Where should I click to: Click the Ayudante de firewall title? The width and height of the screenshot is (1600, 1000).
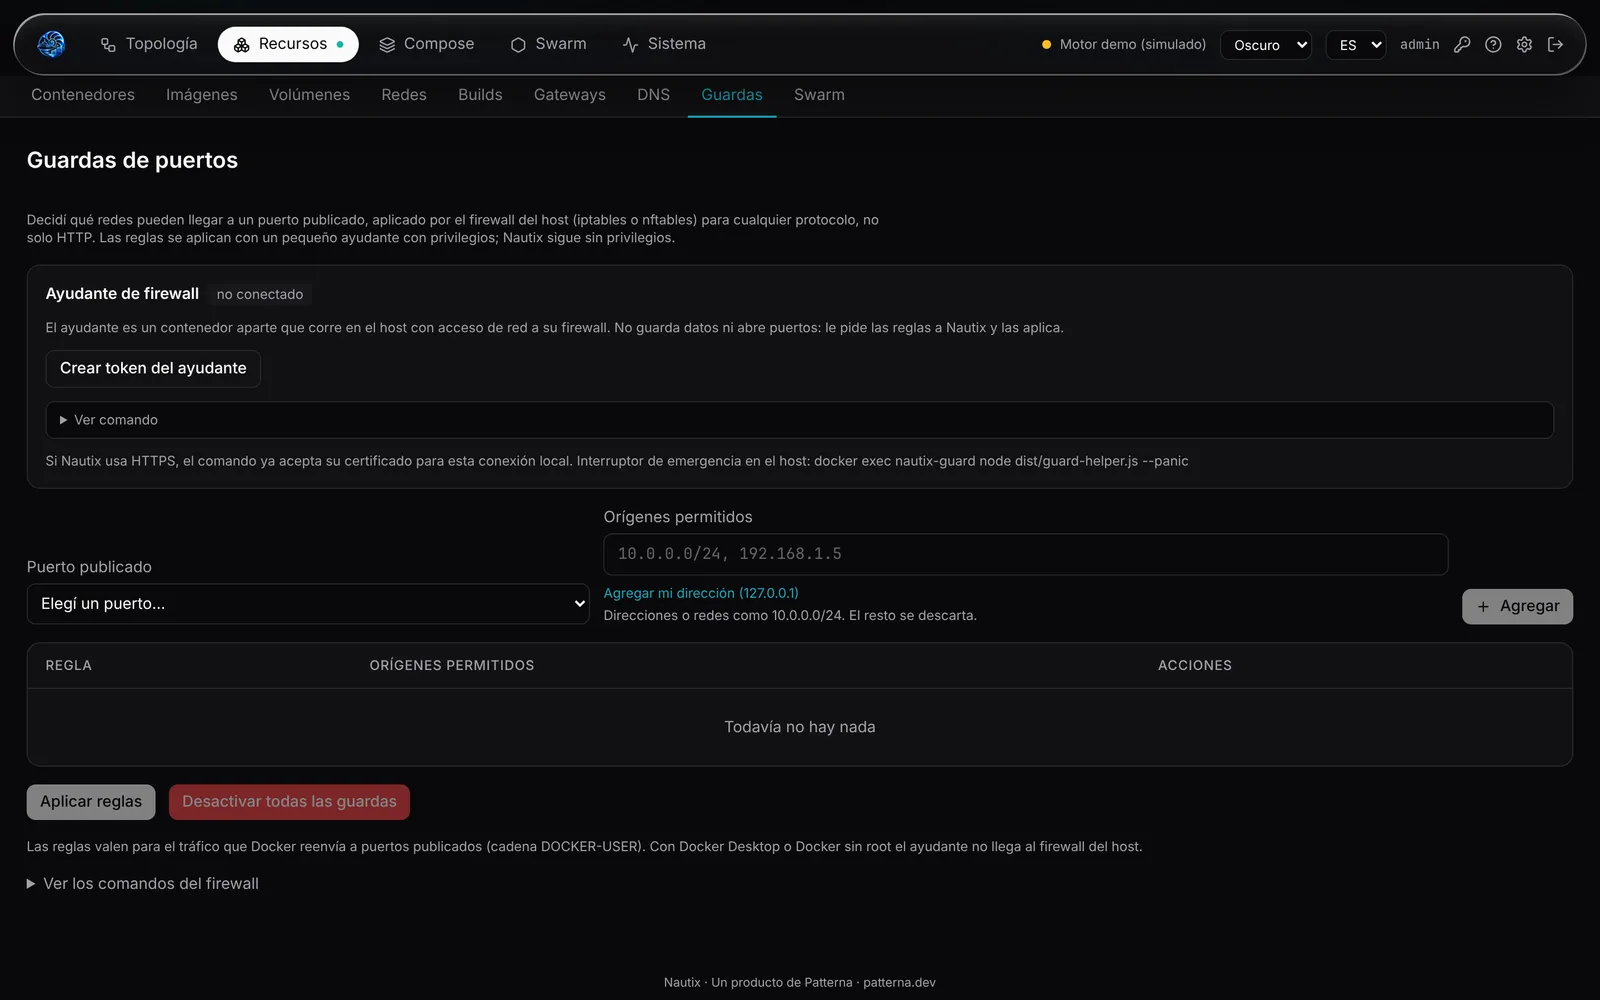point(122,293)
